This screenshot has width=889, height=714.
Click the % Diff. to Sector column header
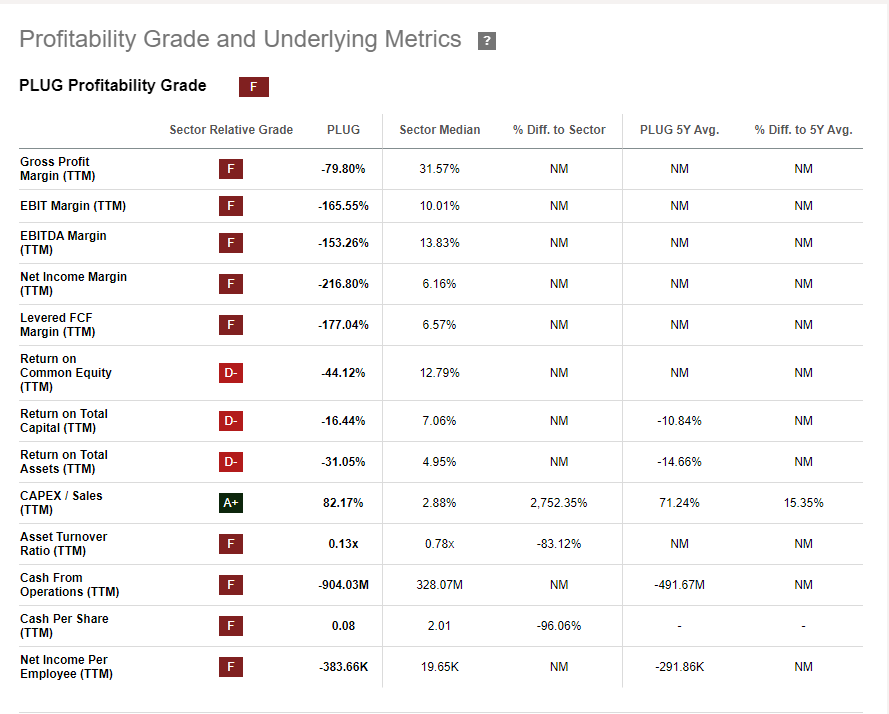point(559,130)
